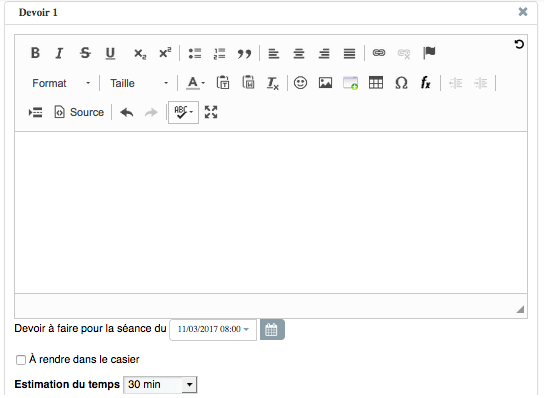Align text to the left
This screenshot has height=398, width=544.
click(x=274, y=53)
